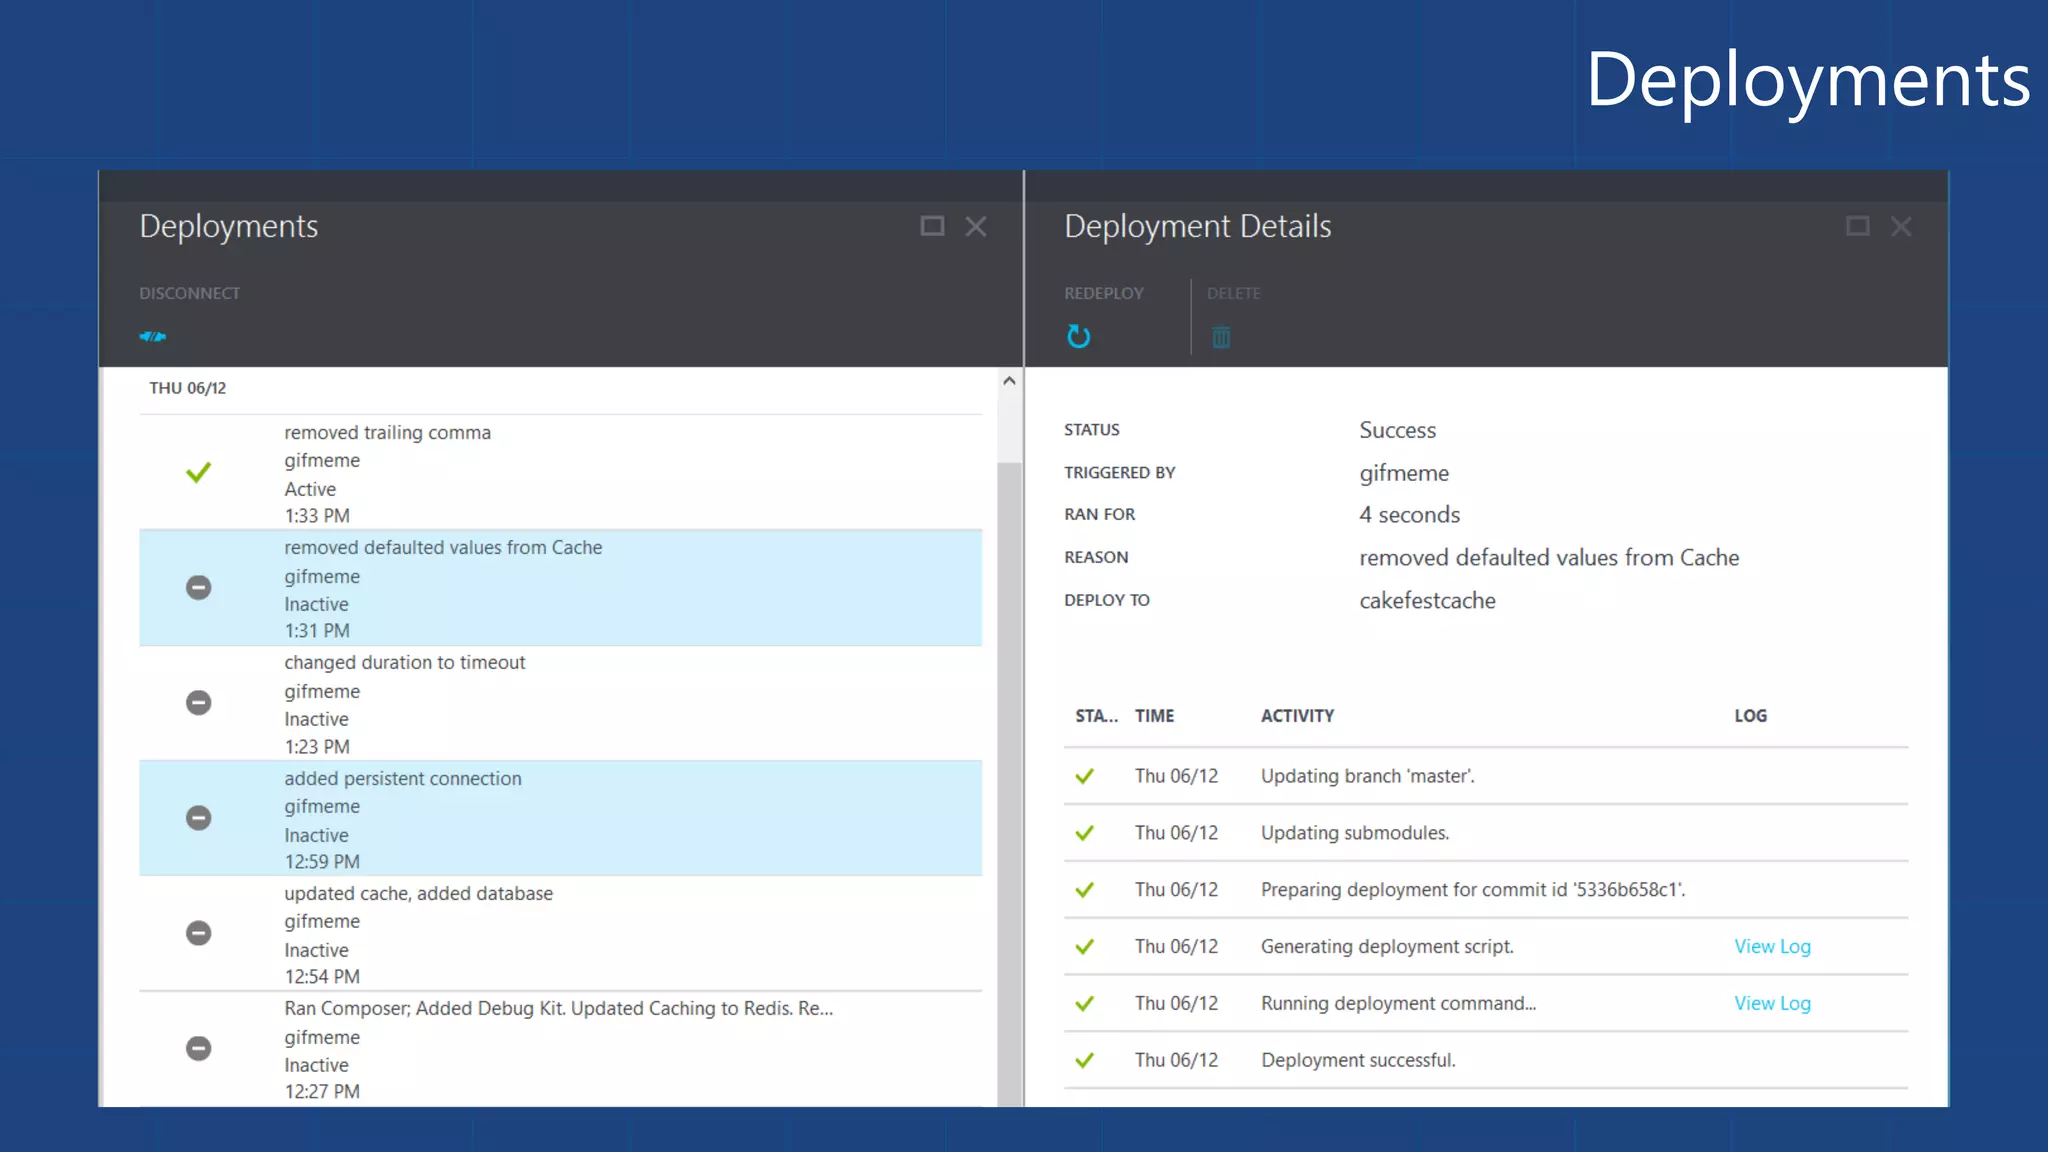Click 'Deployment successful.' activity row

coord(1357,1060)
